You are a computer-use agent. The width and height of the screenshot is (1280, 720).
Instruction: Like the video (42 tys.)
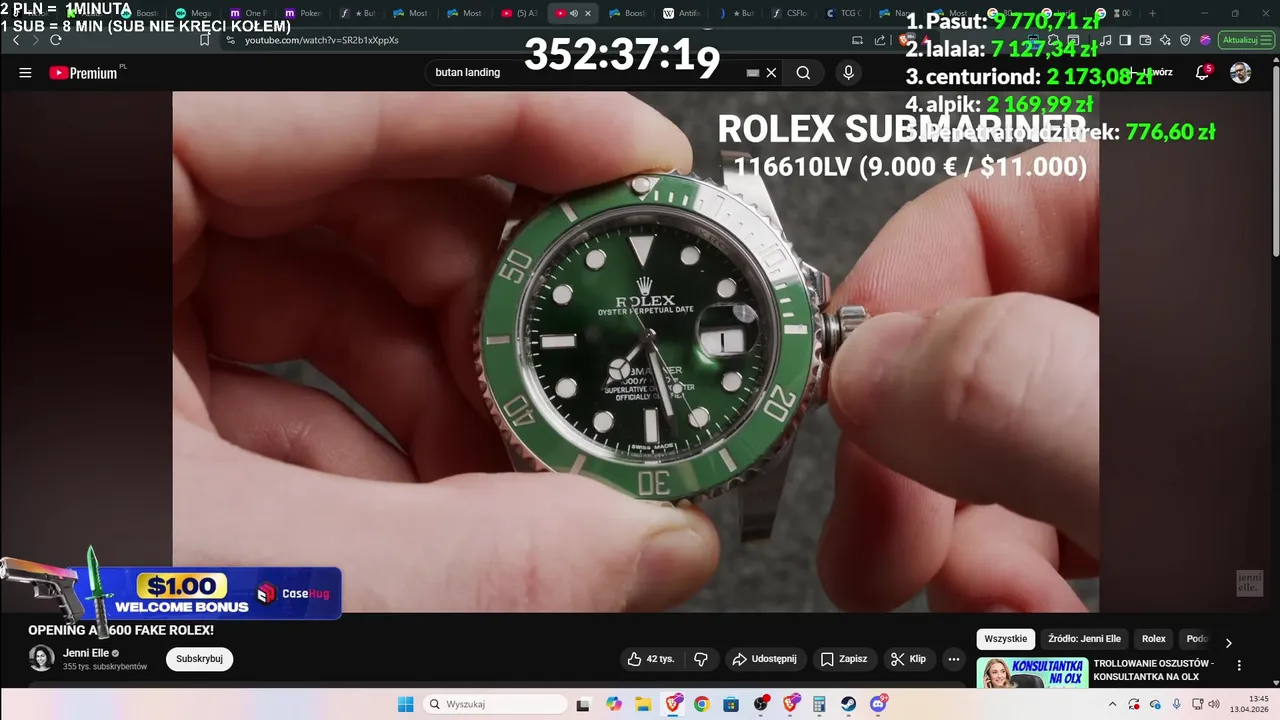tap(650, 659)
